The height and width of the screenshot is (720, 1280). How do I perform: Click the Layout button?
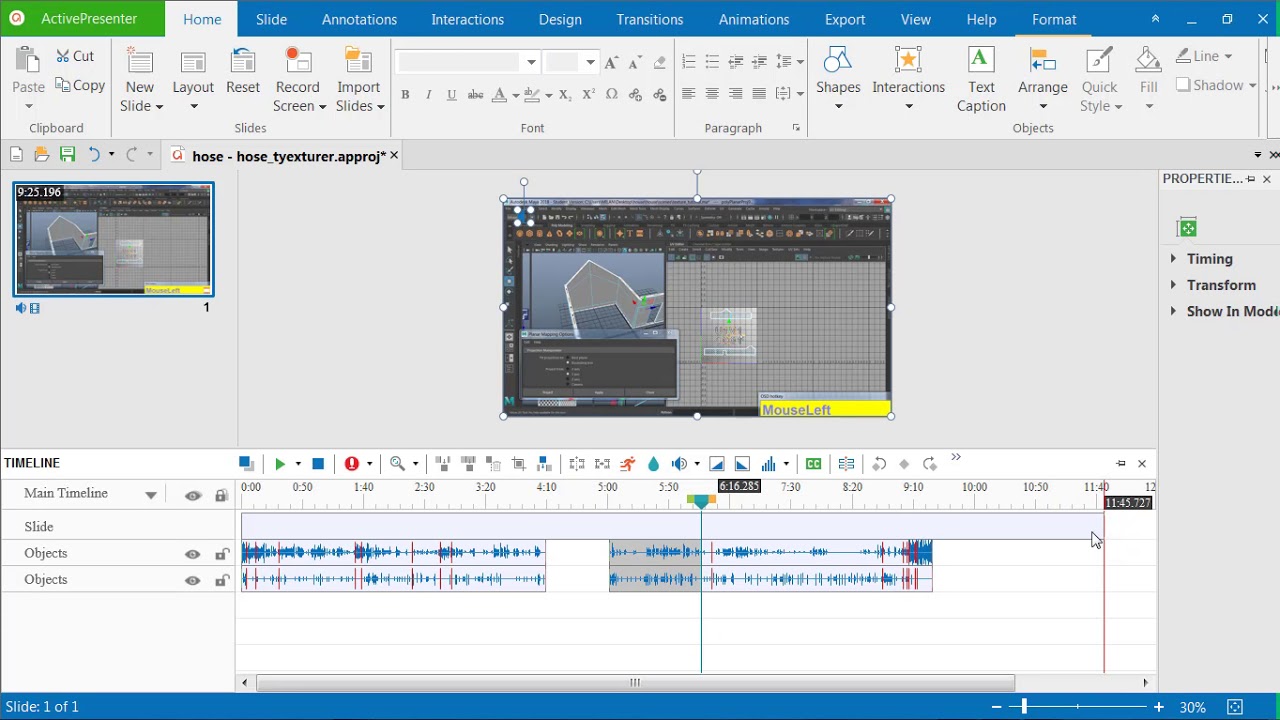tap(193, 79)
